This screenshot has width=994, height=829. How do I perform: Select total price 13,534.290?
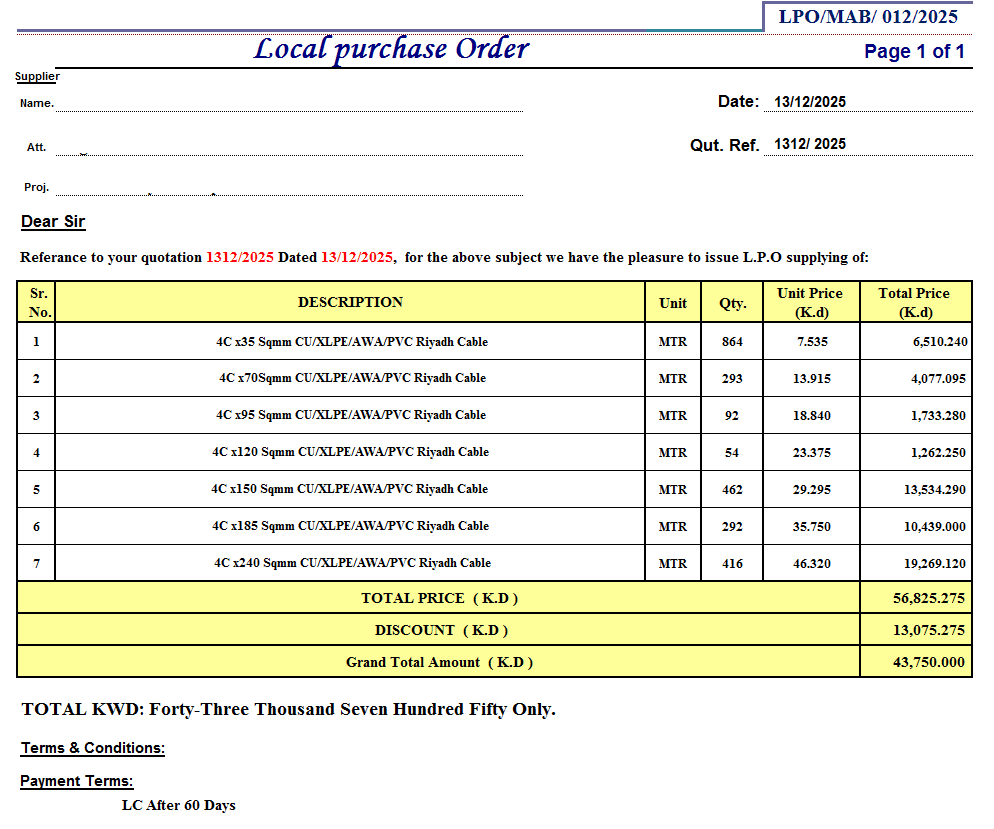935,489
